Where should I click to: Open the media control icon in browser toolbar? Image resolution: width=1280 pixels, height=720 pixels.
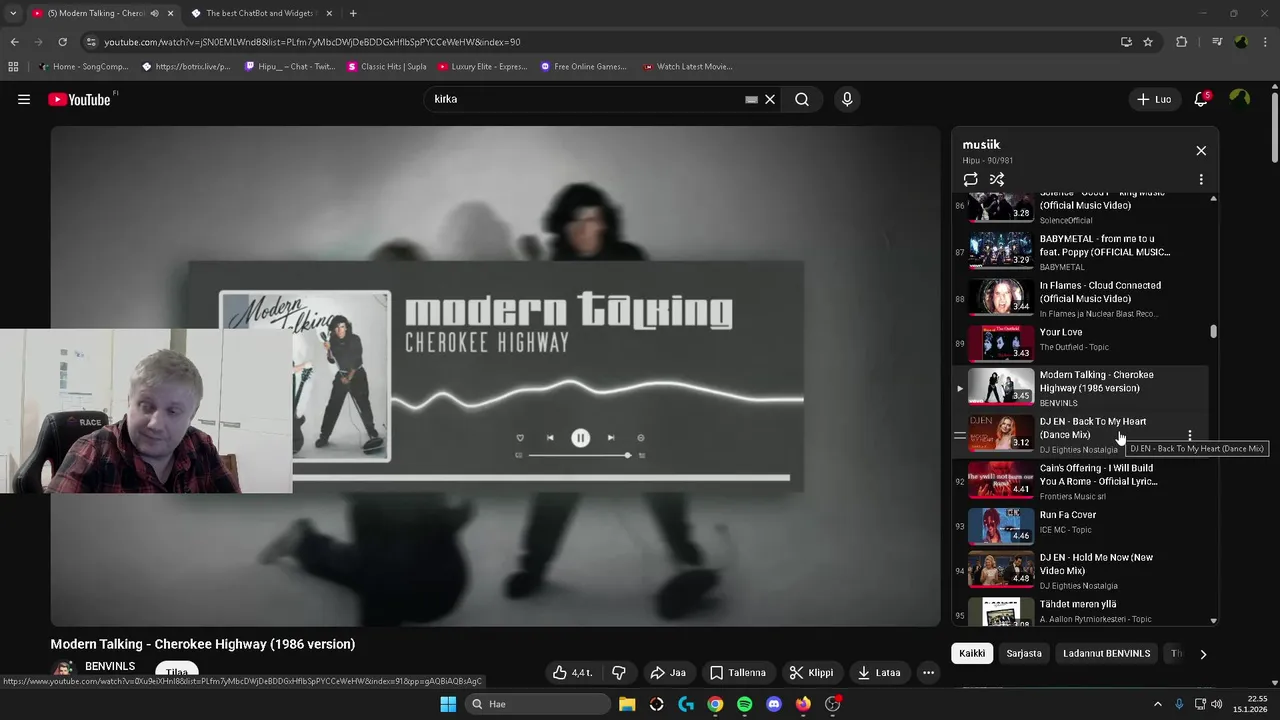(1217, 42)
